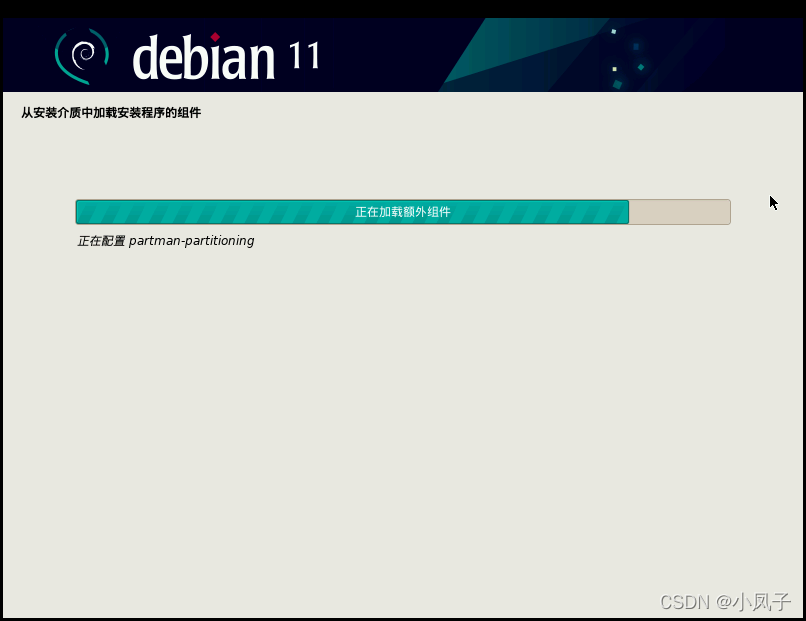Image resolution: width=806 pixels, height=621 pixels.
Task: Click the 'debian 11' banner title
Action: coord(226,57)
